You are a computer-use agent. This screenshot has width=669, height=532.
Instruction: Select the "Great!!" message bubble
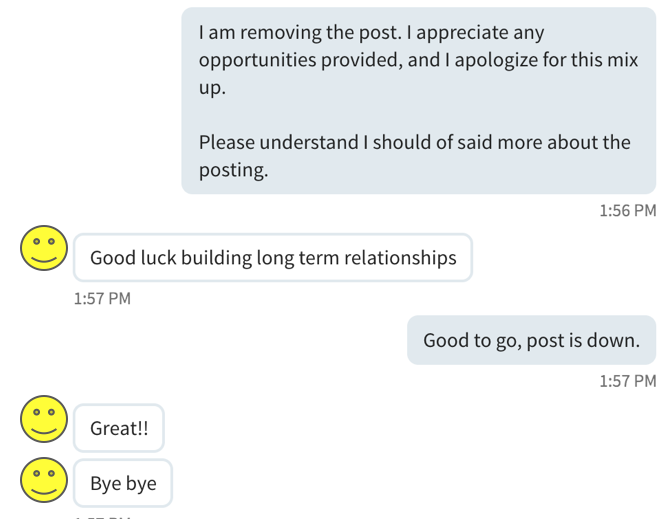(119, 428)
